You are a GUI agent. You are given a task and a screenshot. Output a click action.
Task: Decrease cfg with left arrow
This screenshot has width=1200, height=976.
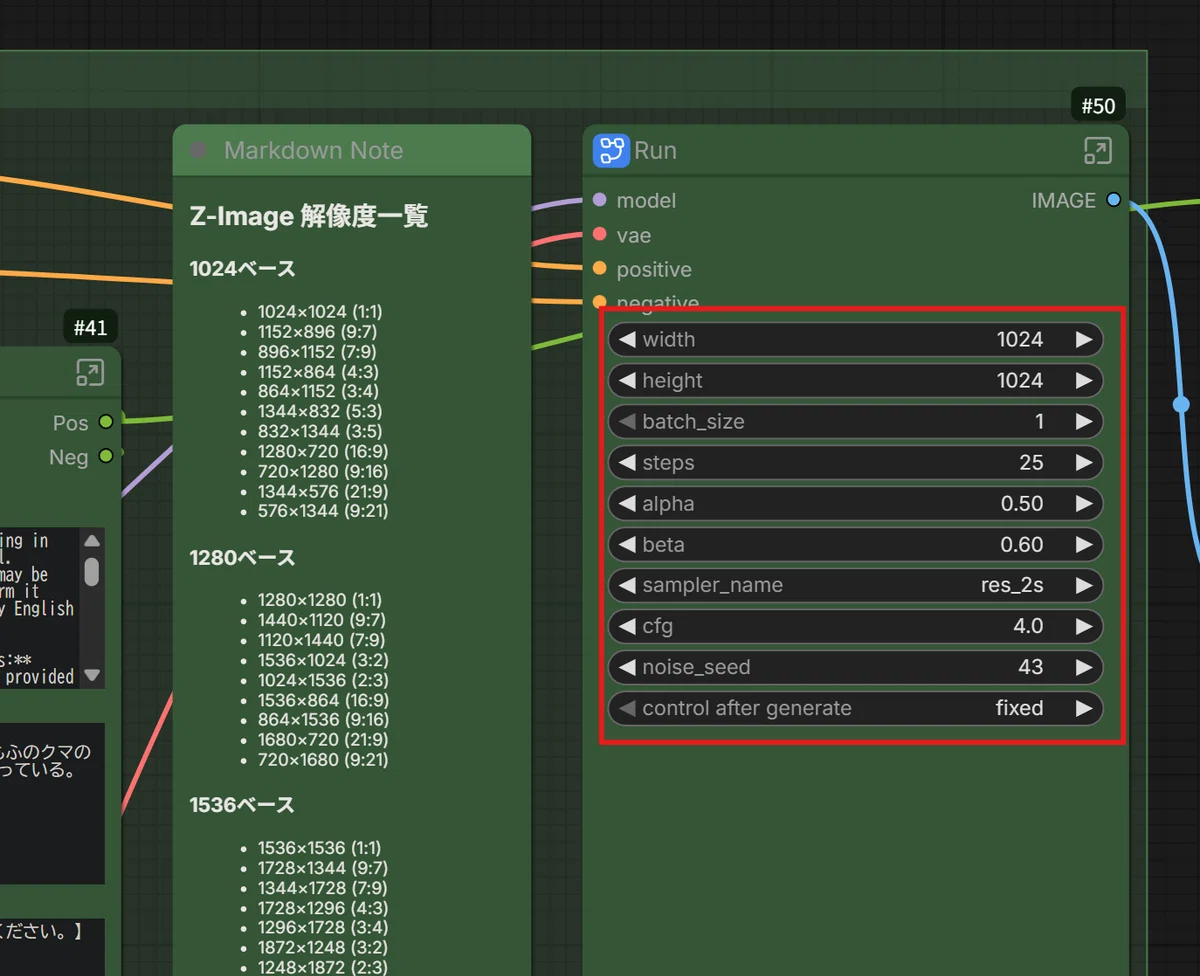pyautogui.click(x=626, y=626)
